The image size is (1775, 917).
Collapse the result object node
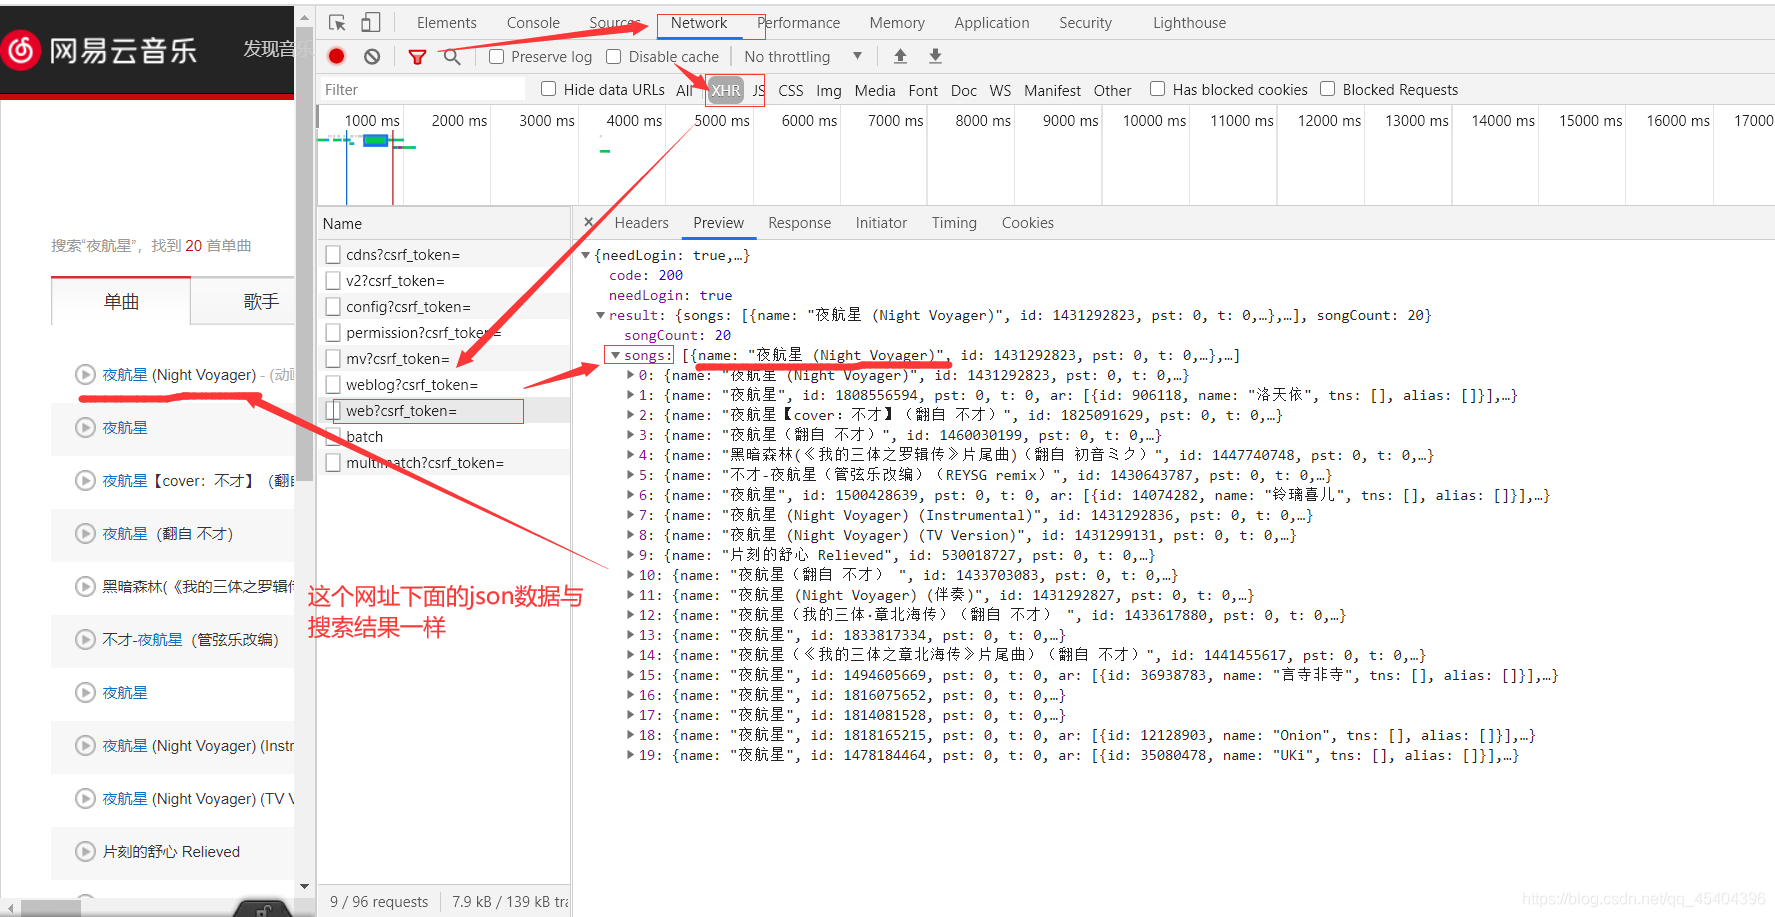[601, 315]
